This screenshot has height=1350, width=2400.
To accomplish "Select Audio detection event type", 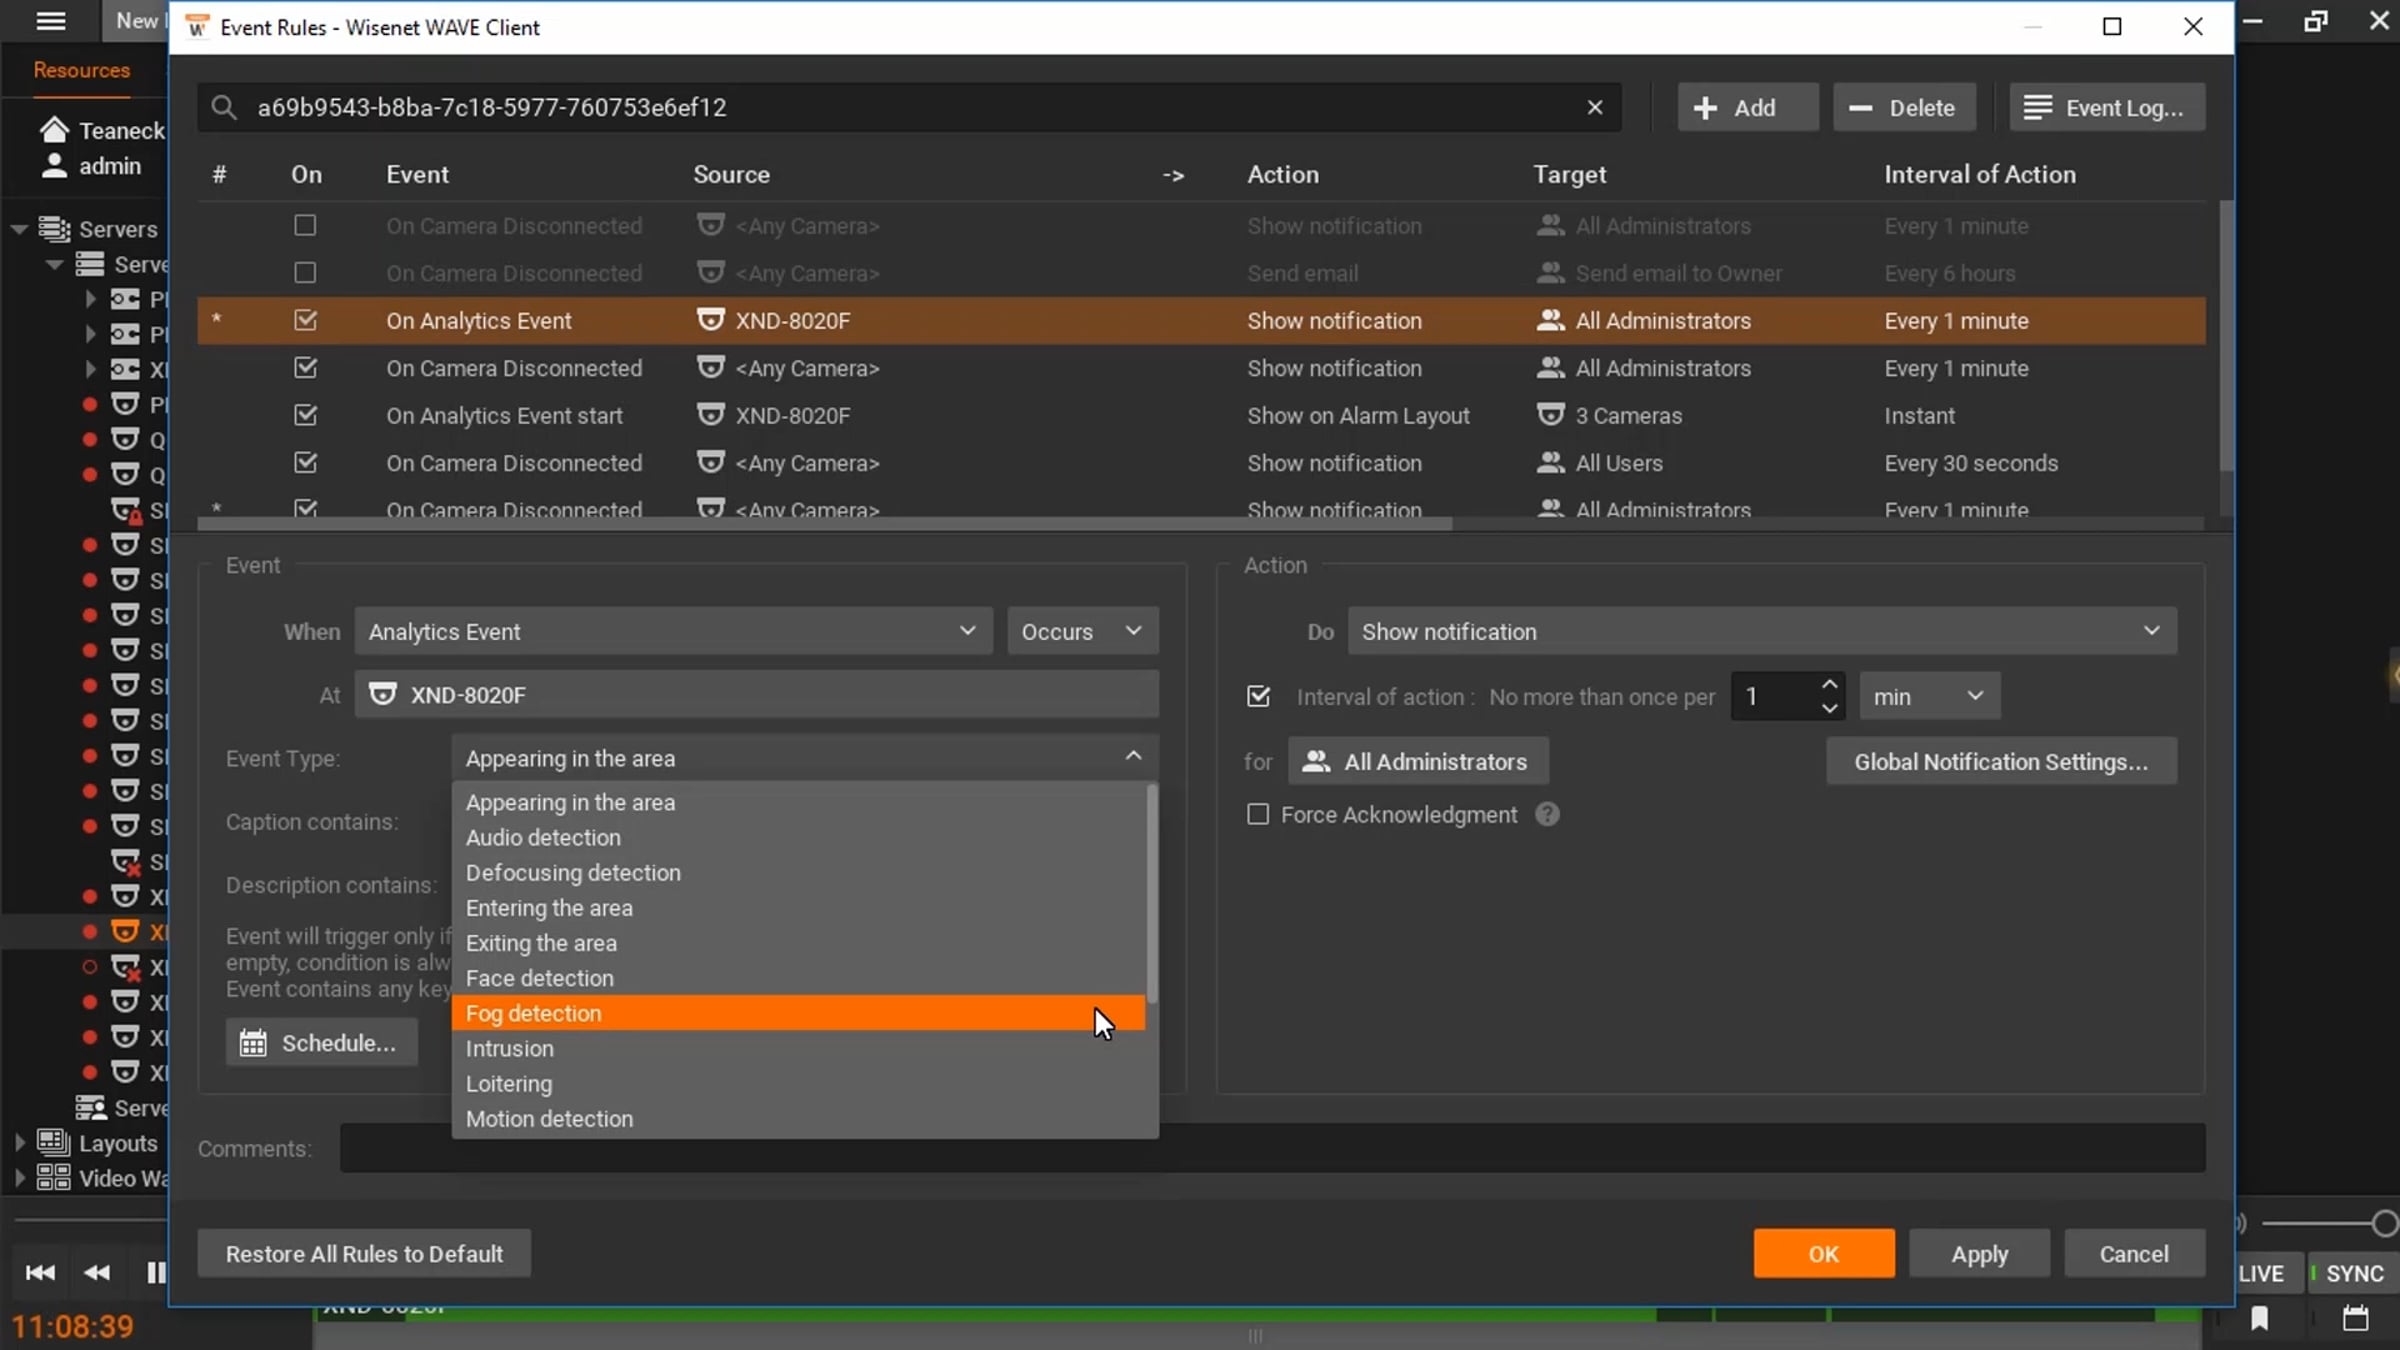I will (798, 838).
